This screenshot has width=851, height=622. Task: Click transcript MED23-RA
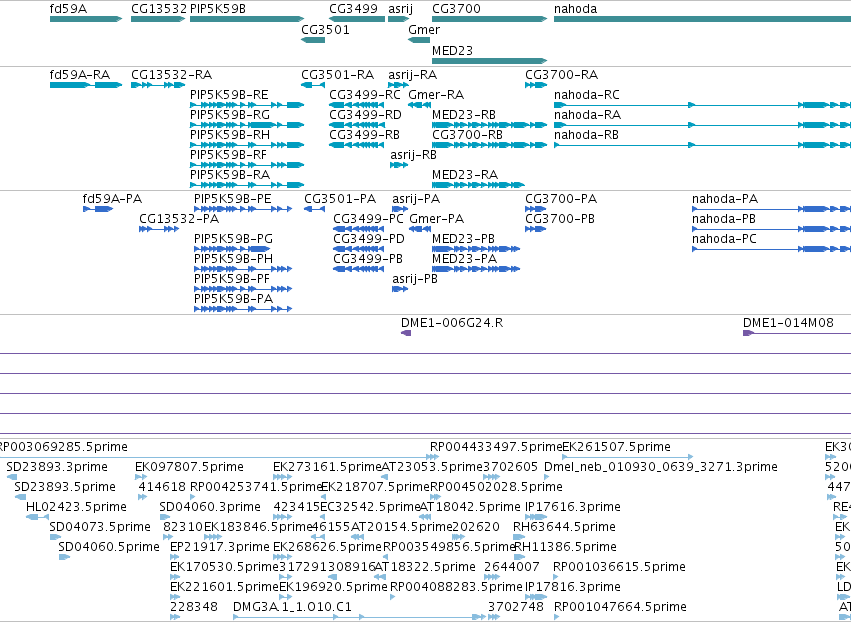point(478,185)
